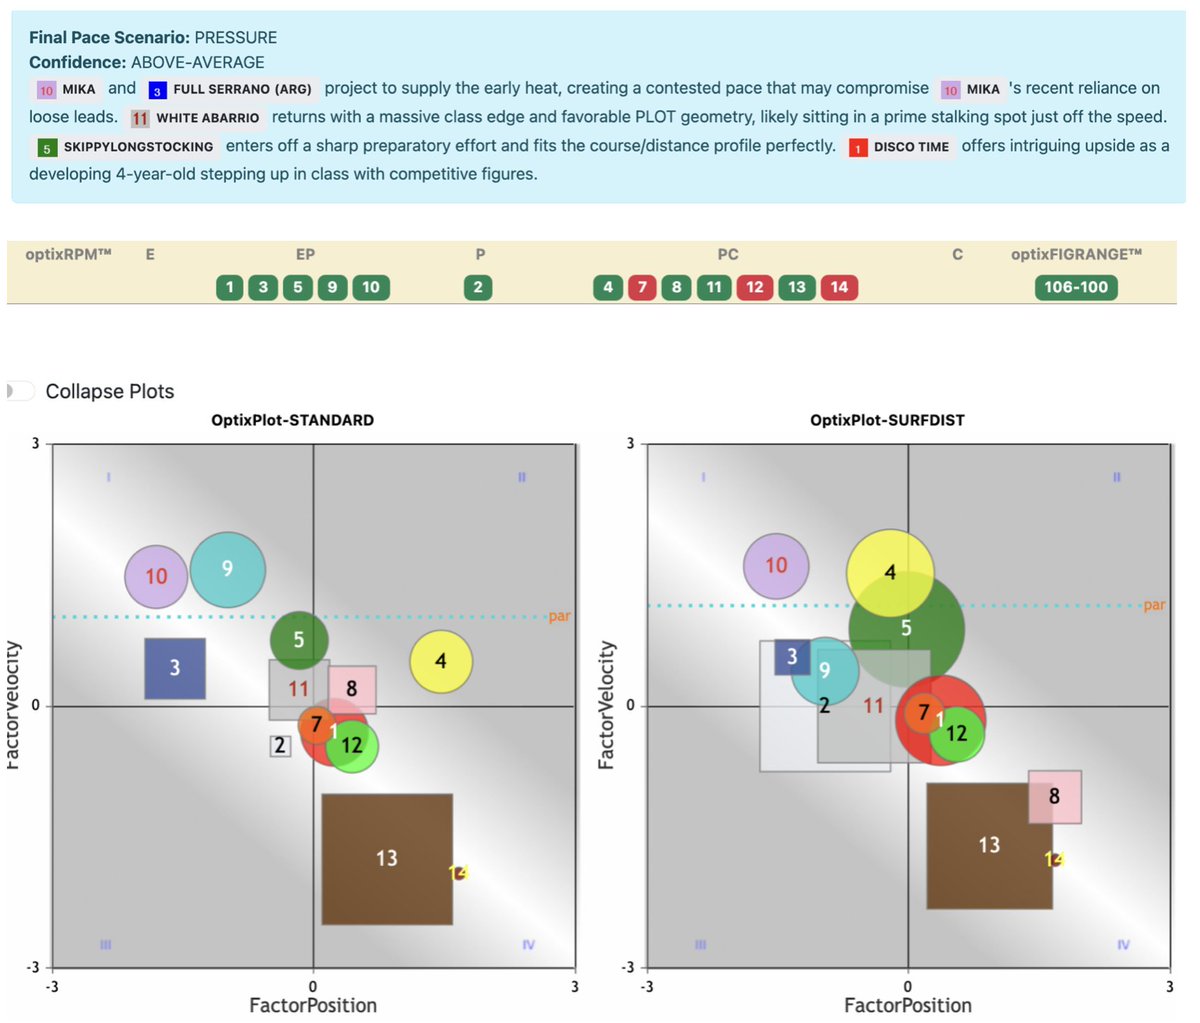The image size is (1200, 1023).
Task: Click pink square 8 in SURFDIST plot
Action: tap(1055, 797)
